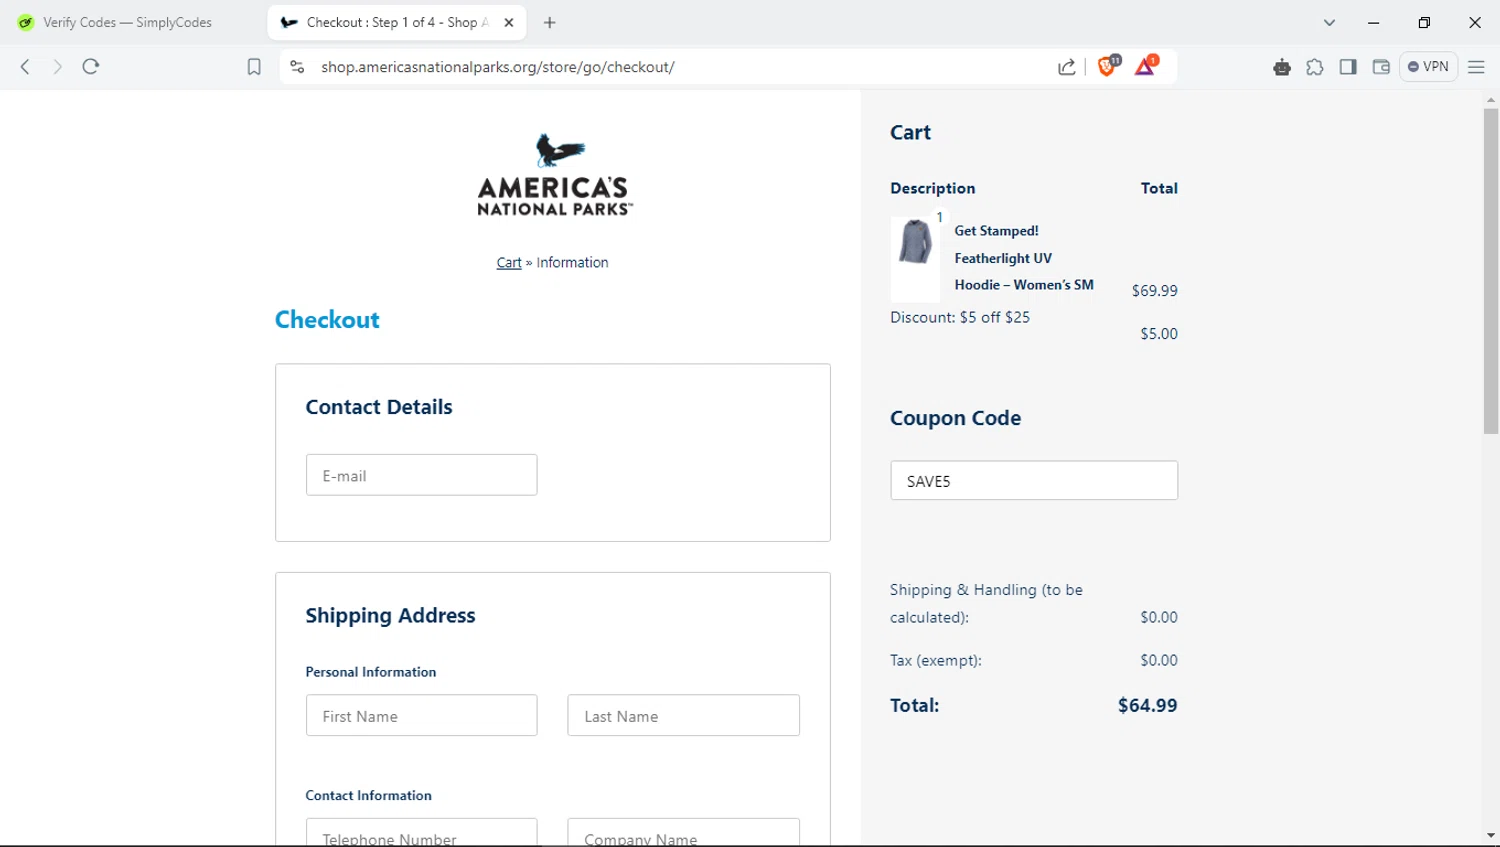
Task: Open the Leo AI assistant icon
Action: (x=1282, y=67)
